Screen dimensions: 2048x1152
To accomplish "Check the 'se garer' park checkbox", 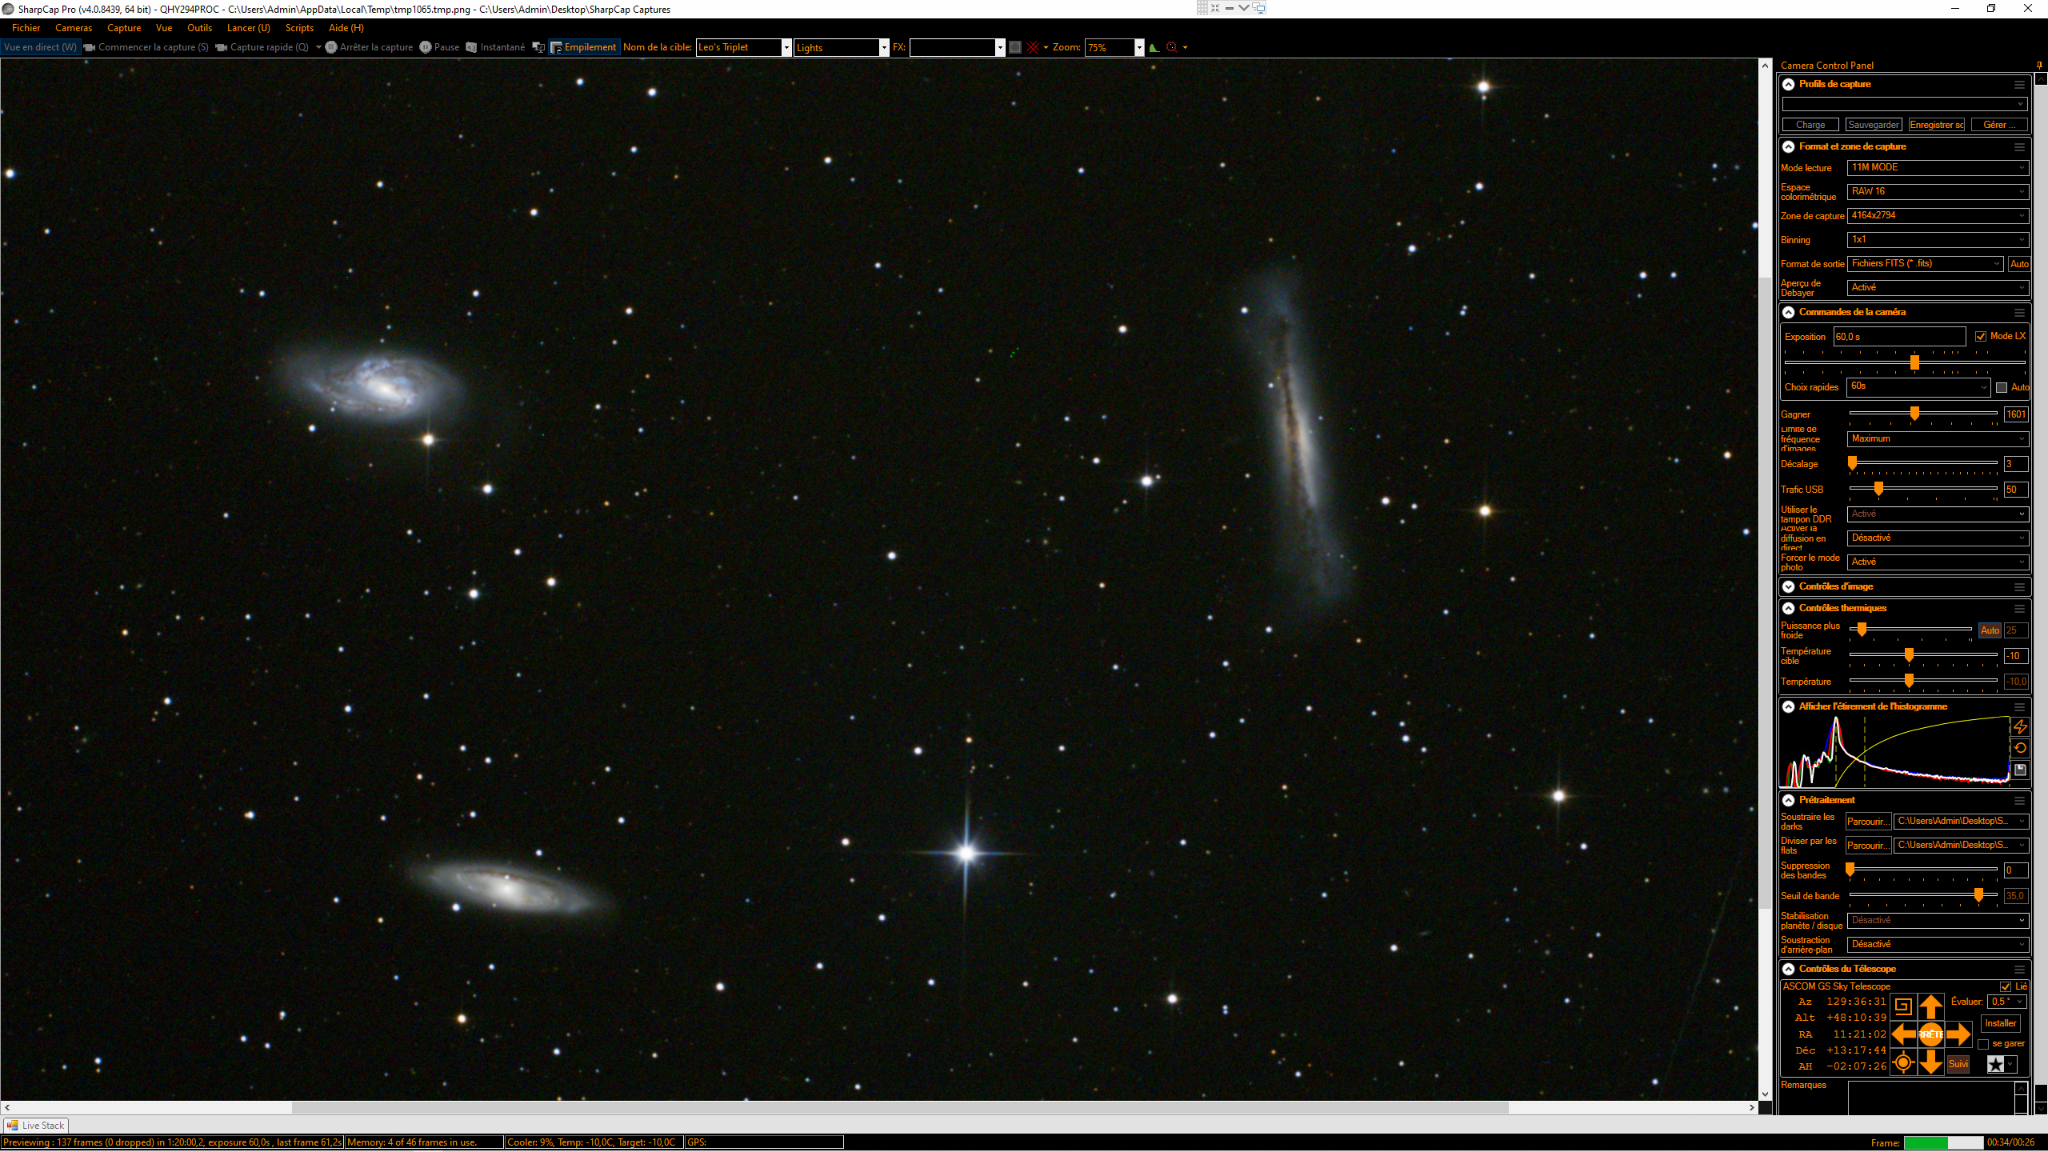I will (x=1983, y=1044).
